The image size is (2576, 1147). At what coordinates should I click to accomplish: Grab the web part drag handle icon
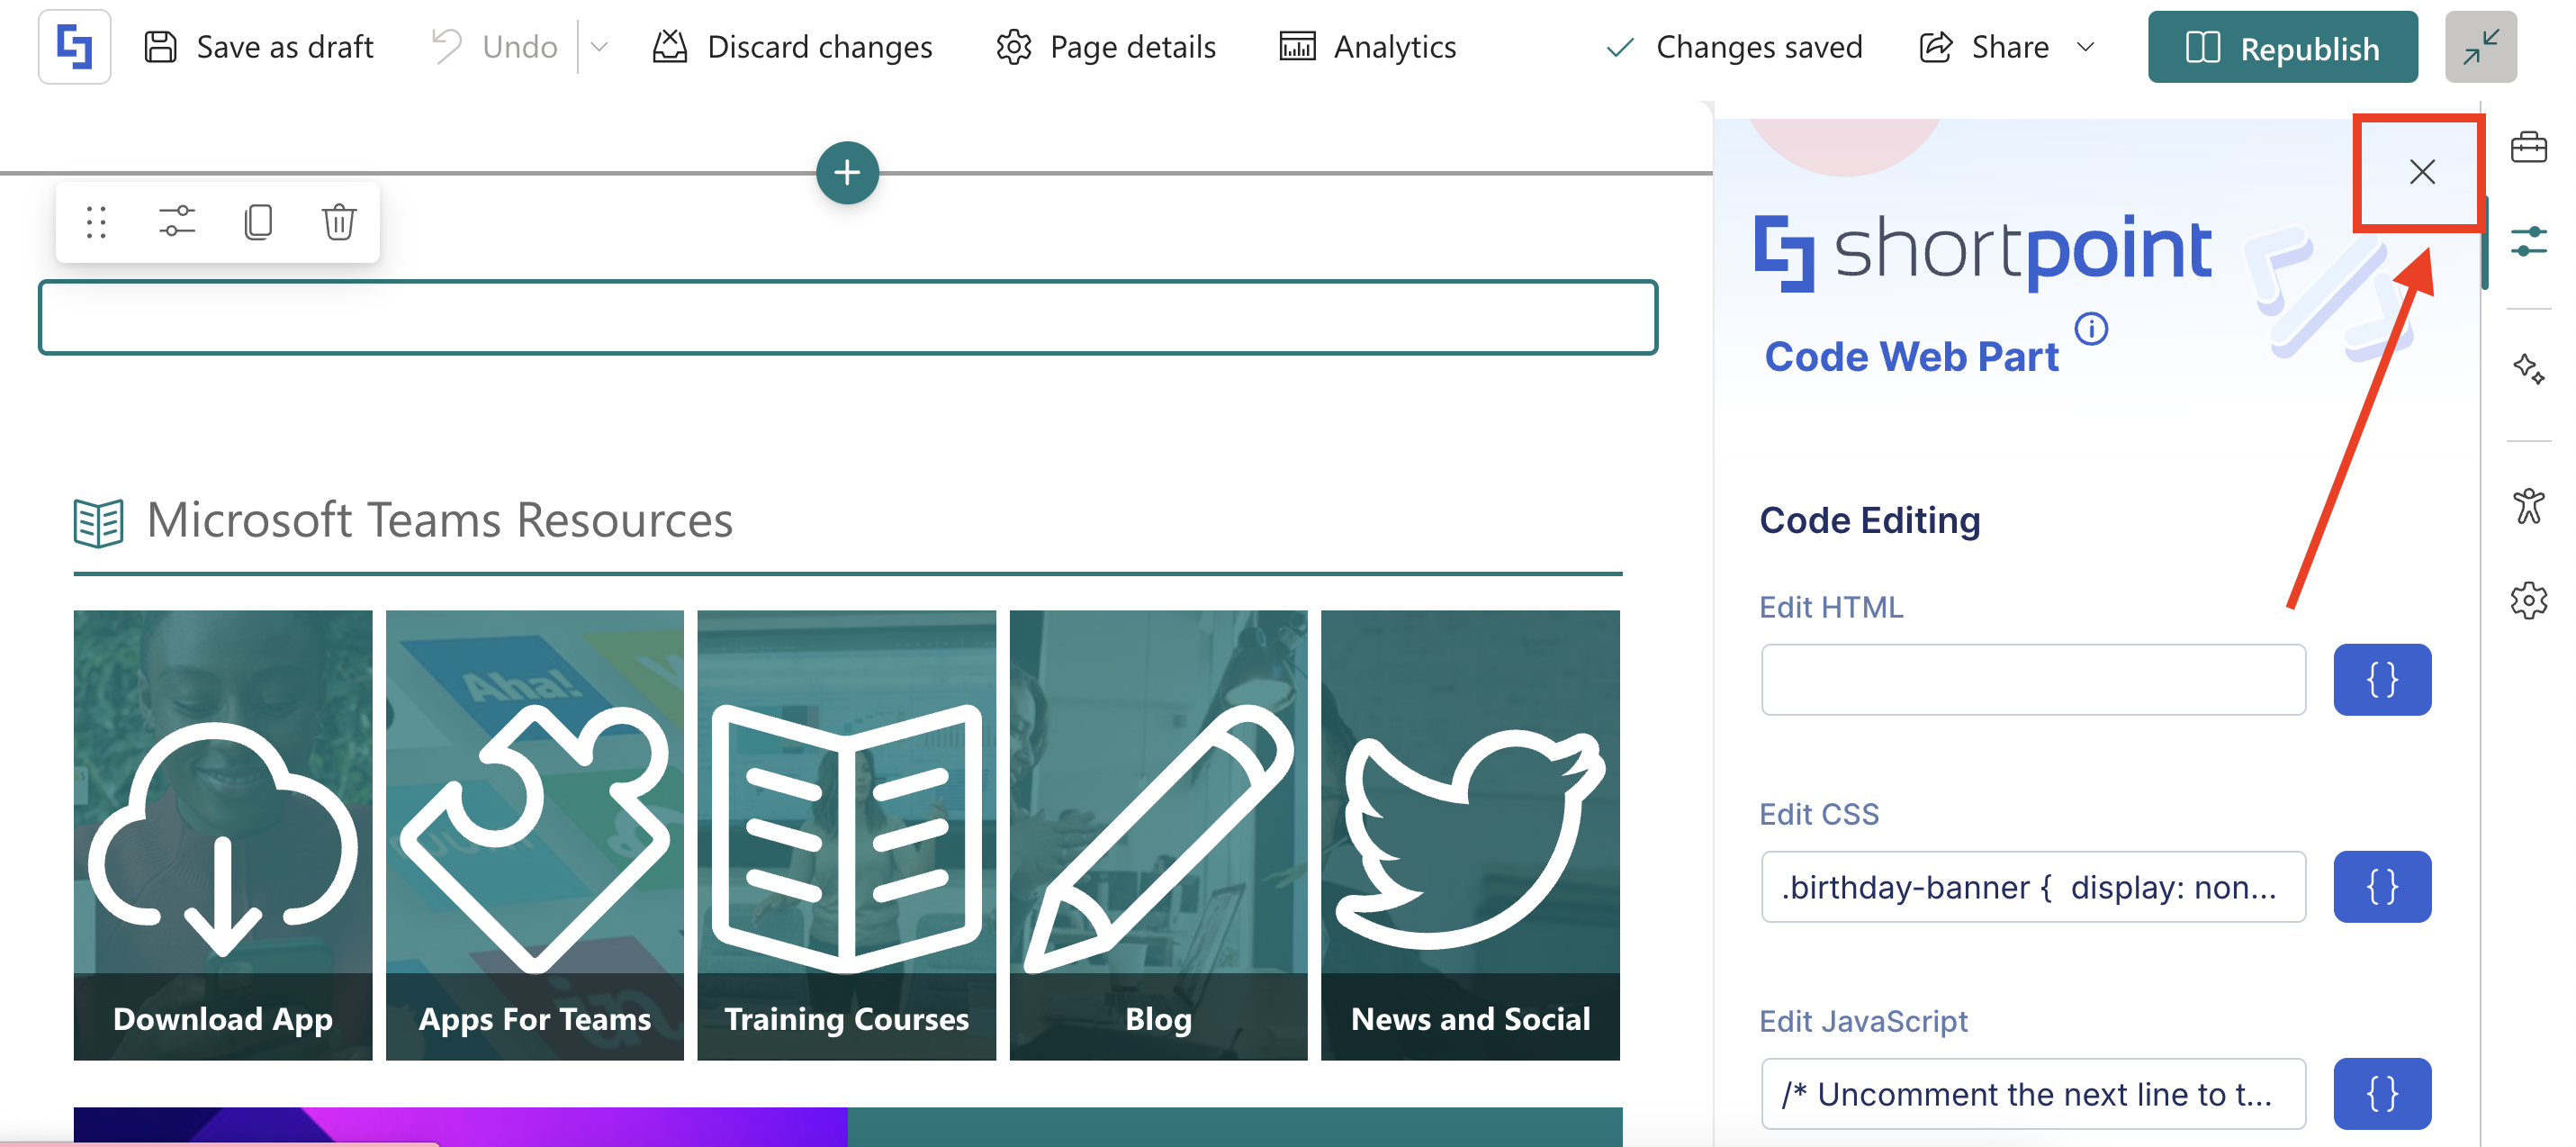tap(96, 221)
